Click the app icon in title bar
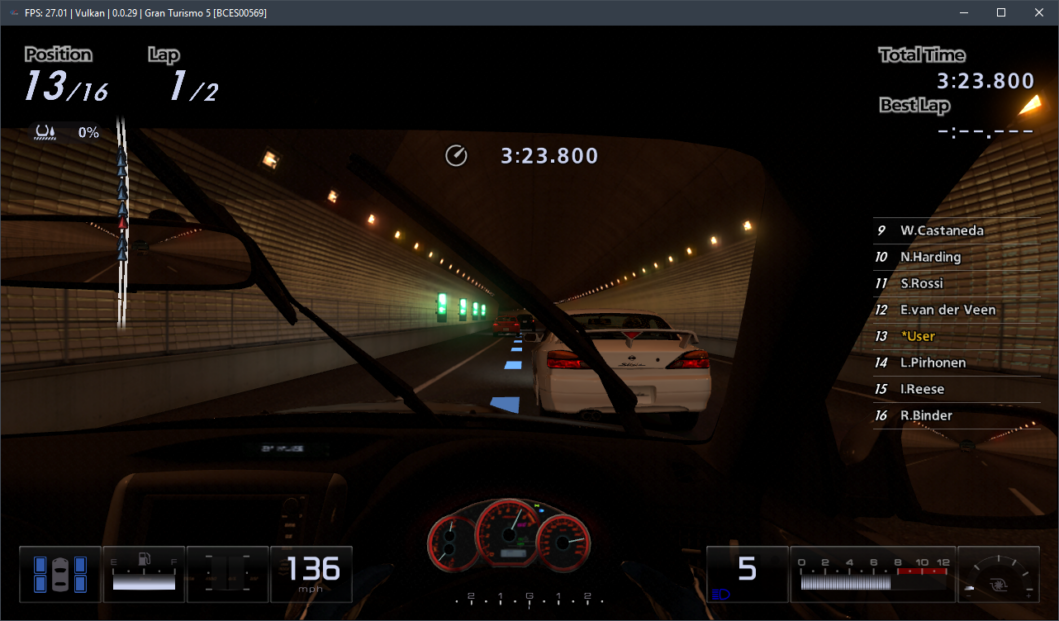Image resolution: width=1059 pixels, height=621 pixels. (x=12, y=13)
